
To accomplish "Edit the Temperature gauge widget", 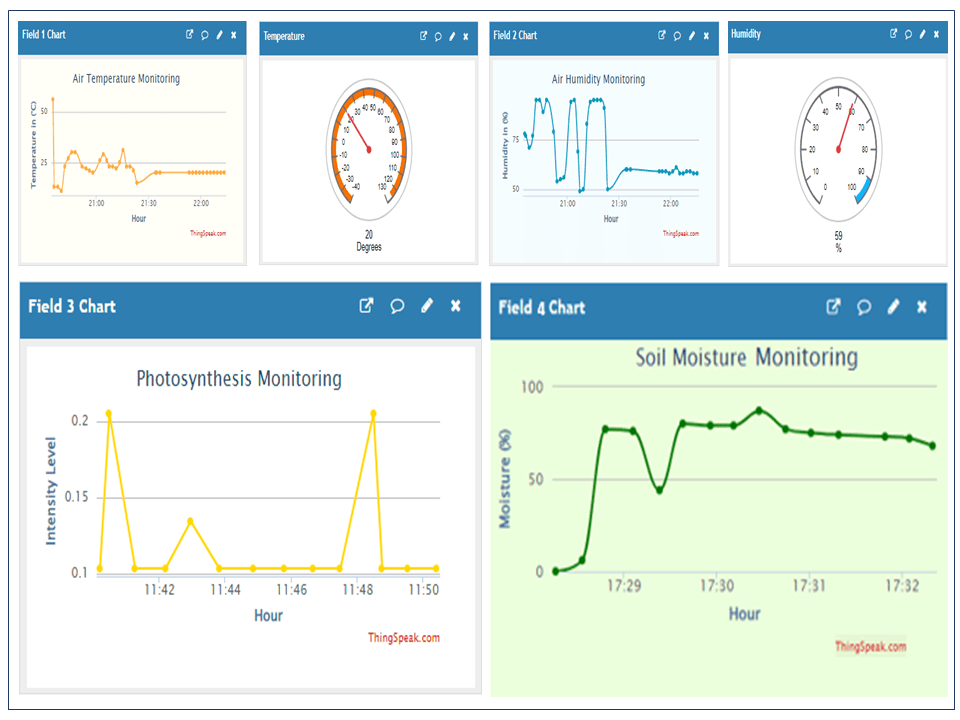I will [452, 37].
